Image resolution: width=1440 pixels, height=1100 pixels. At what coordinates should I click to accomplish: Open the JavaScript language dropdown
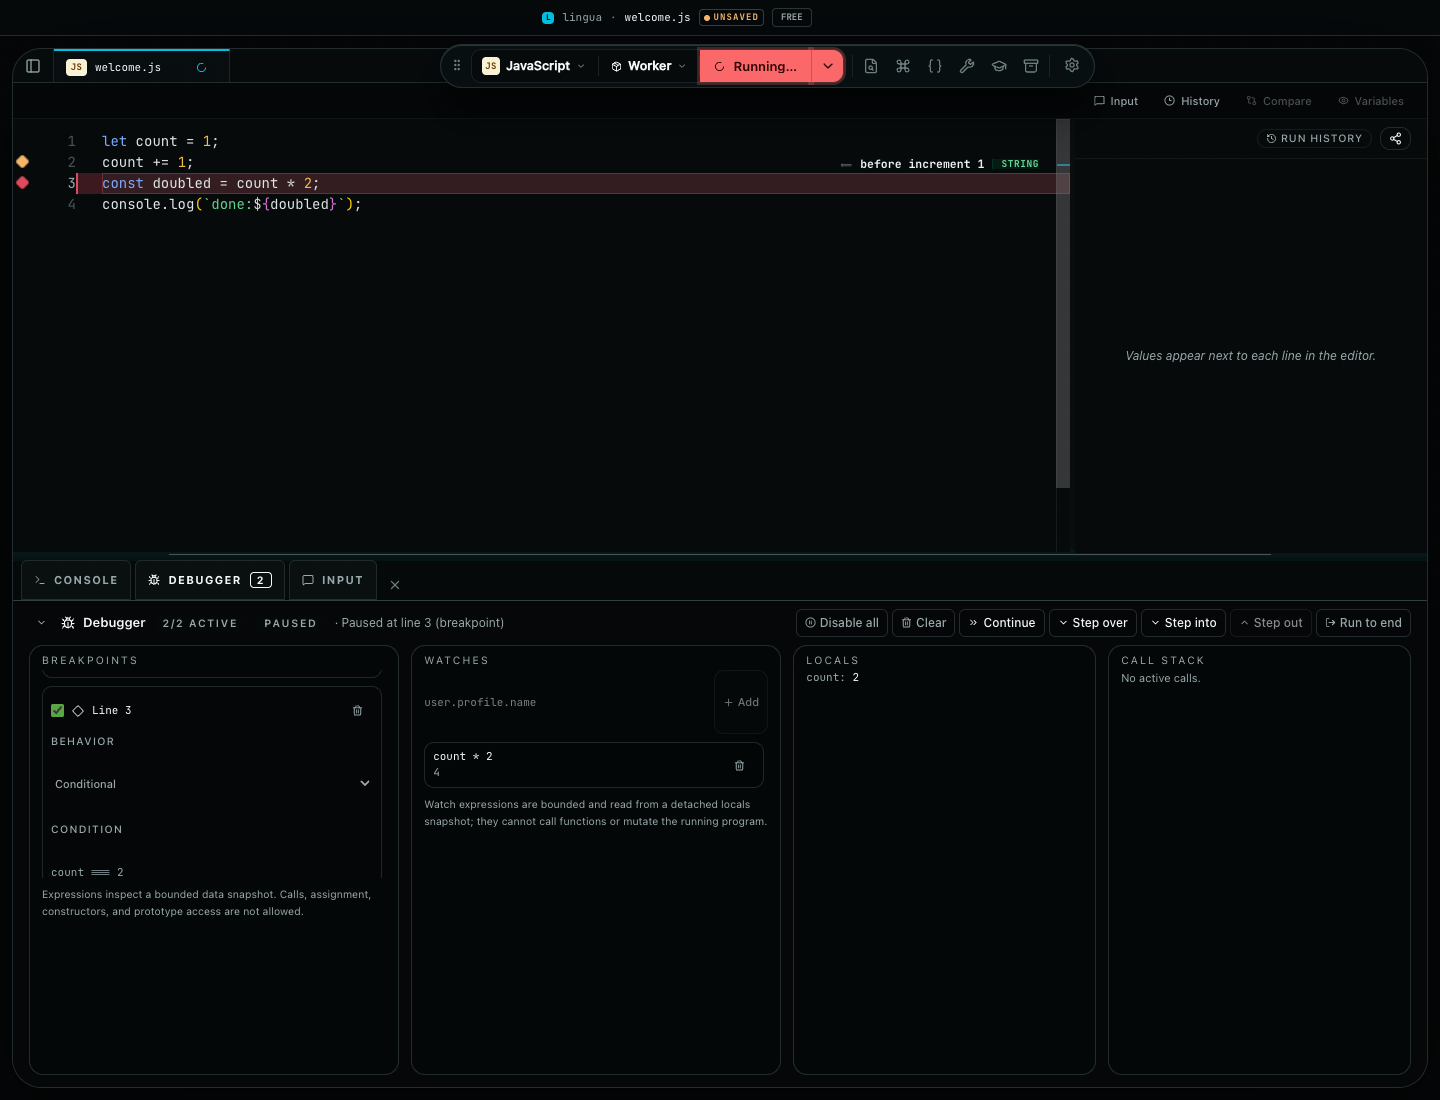pos(534,66)
